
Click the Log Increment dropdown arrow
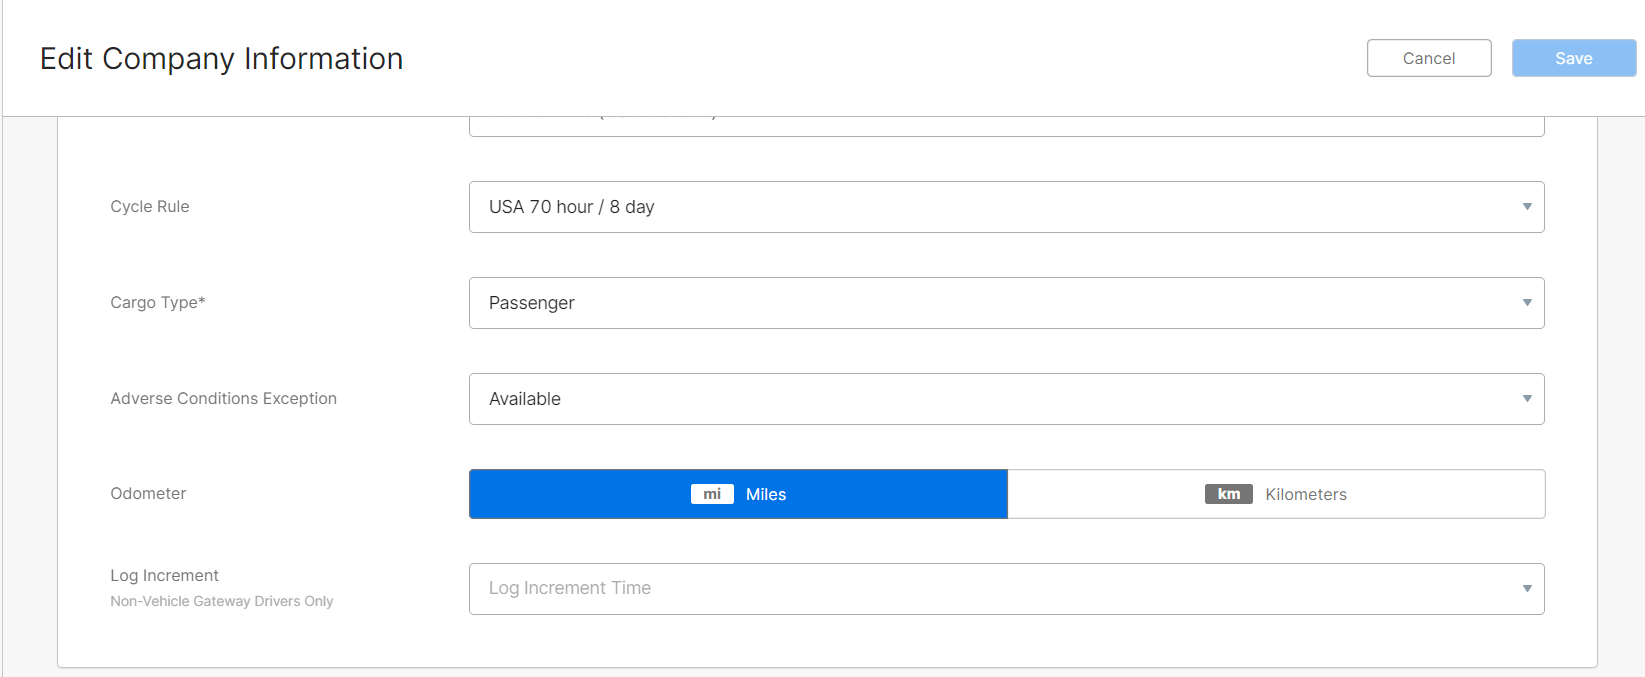(x=1527, y=589)
